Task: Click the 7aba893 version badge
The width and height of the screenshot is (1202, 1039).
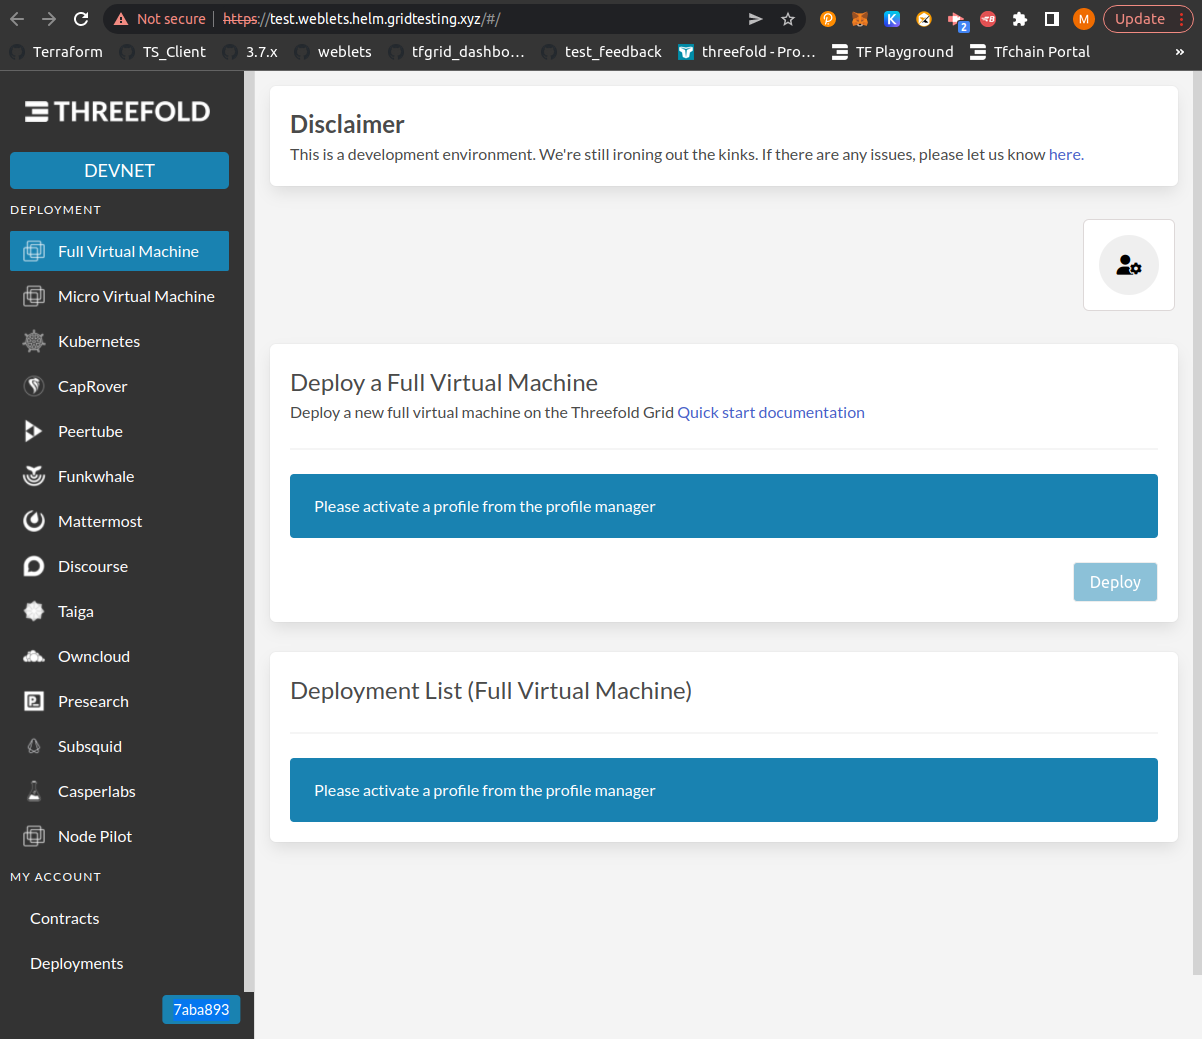Action: 200,1009
